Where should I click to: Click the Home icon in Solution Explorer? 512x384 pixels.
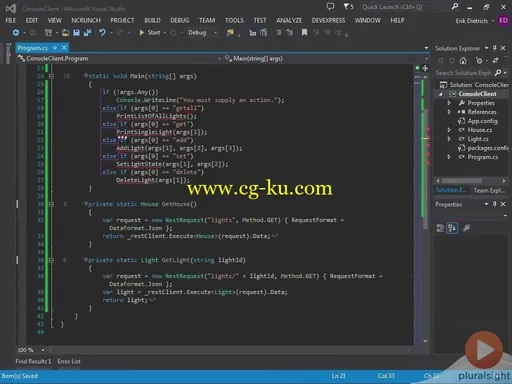point(463,61)
